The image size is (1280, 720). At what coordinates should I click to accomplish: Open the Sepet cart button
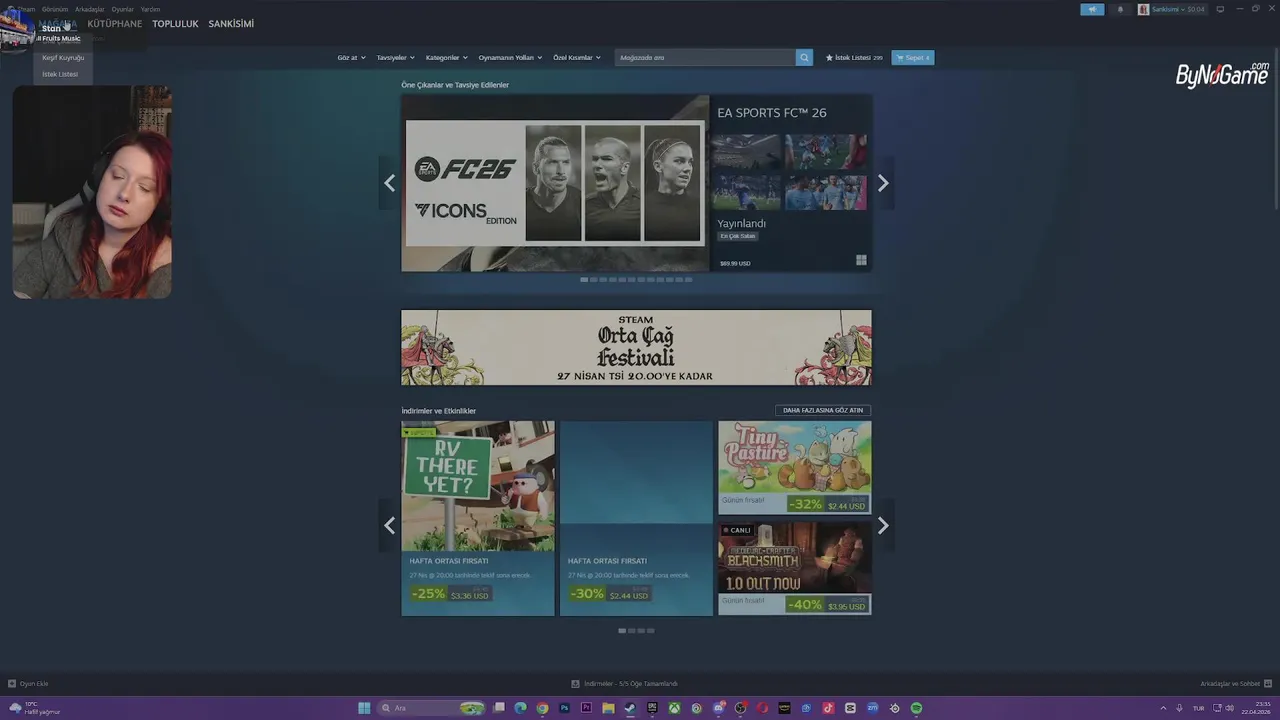coord(912,58)
